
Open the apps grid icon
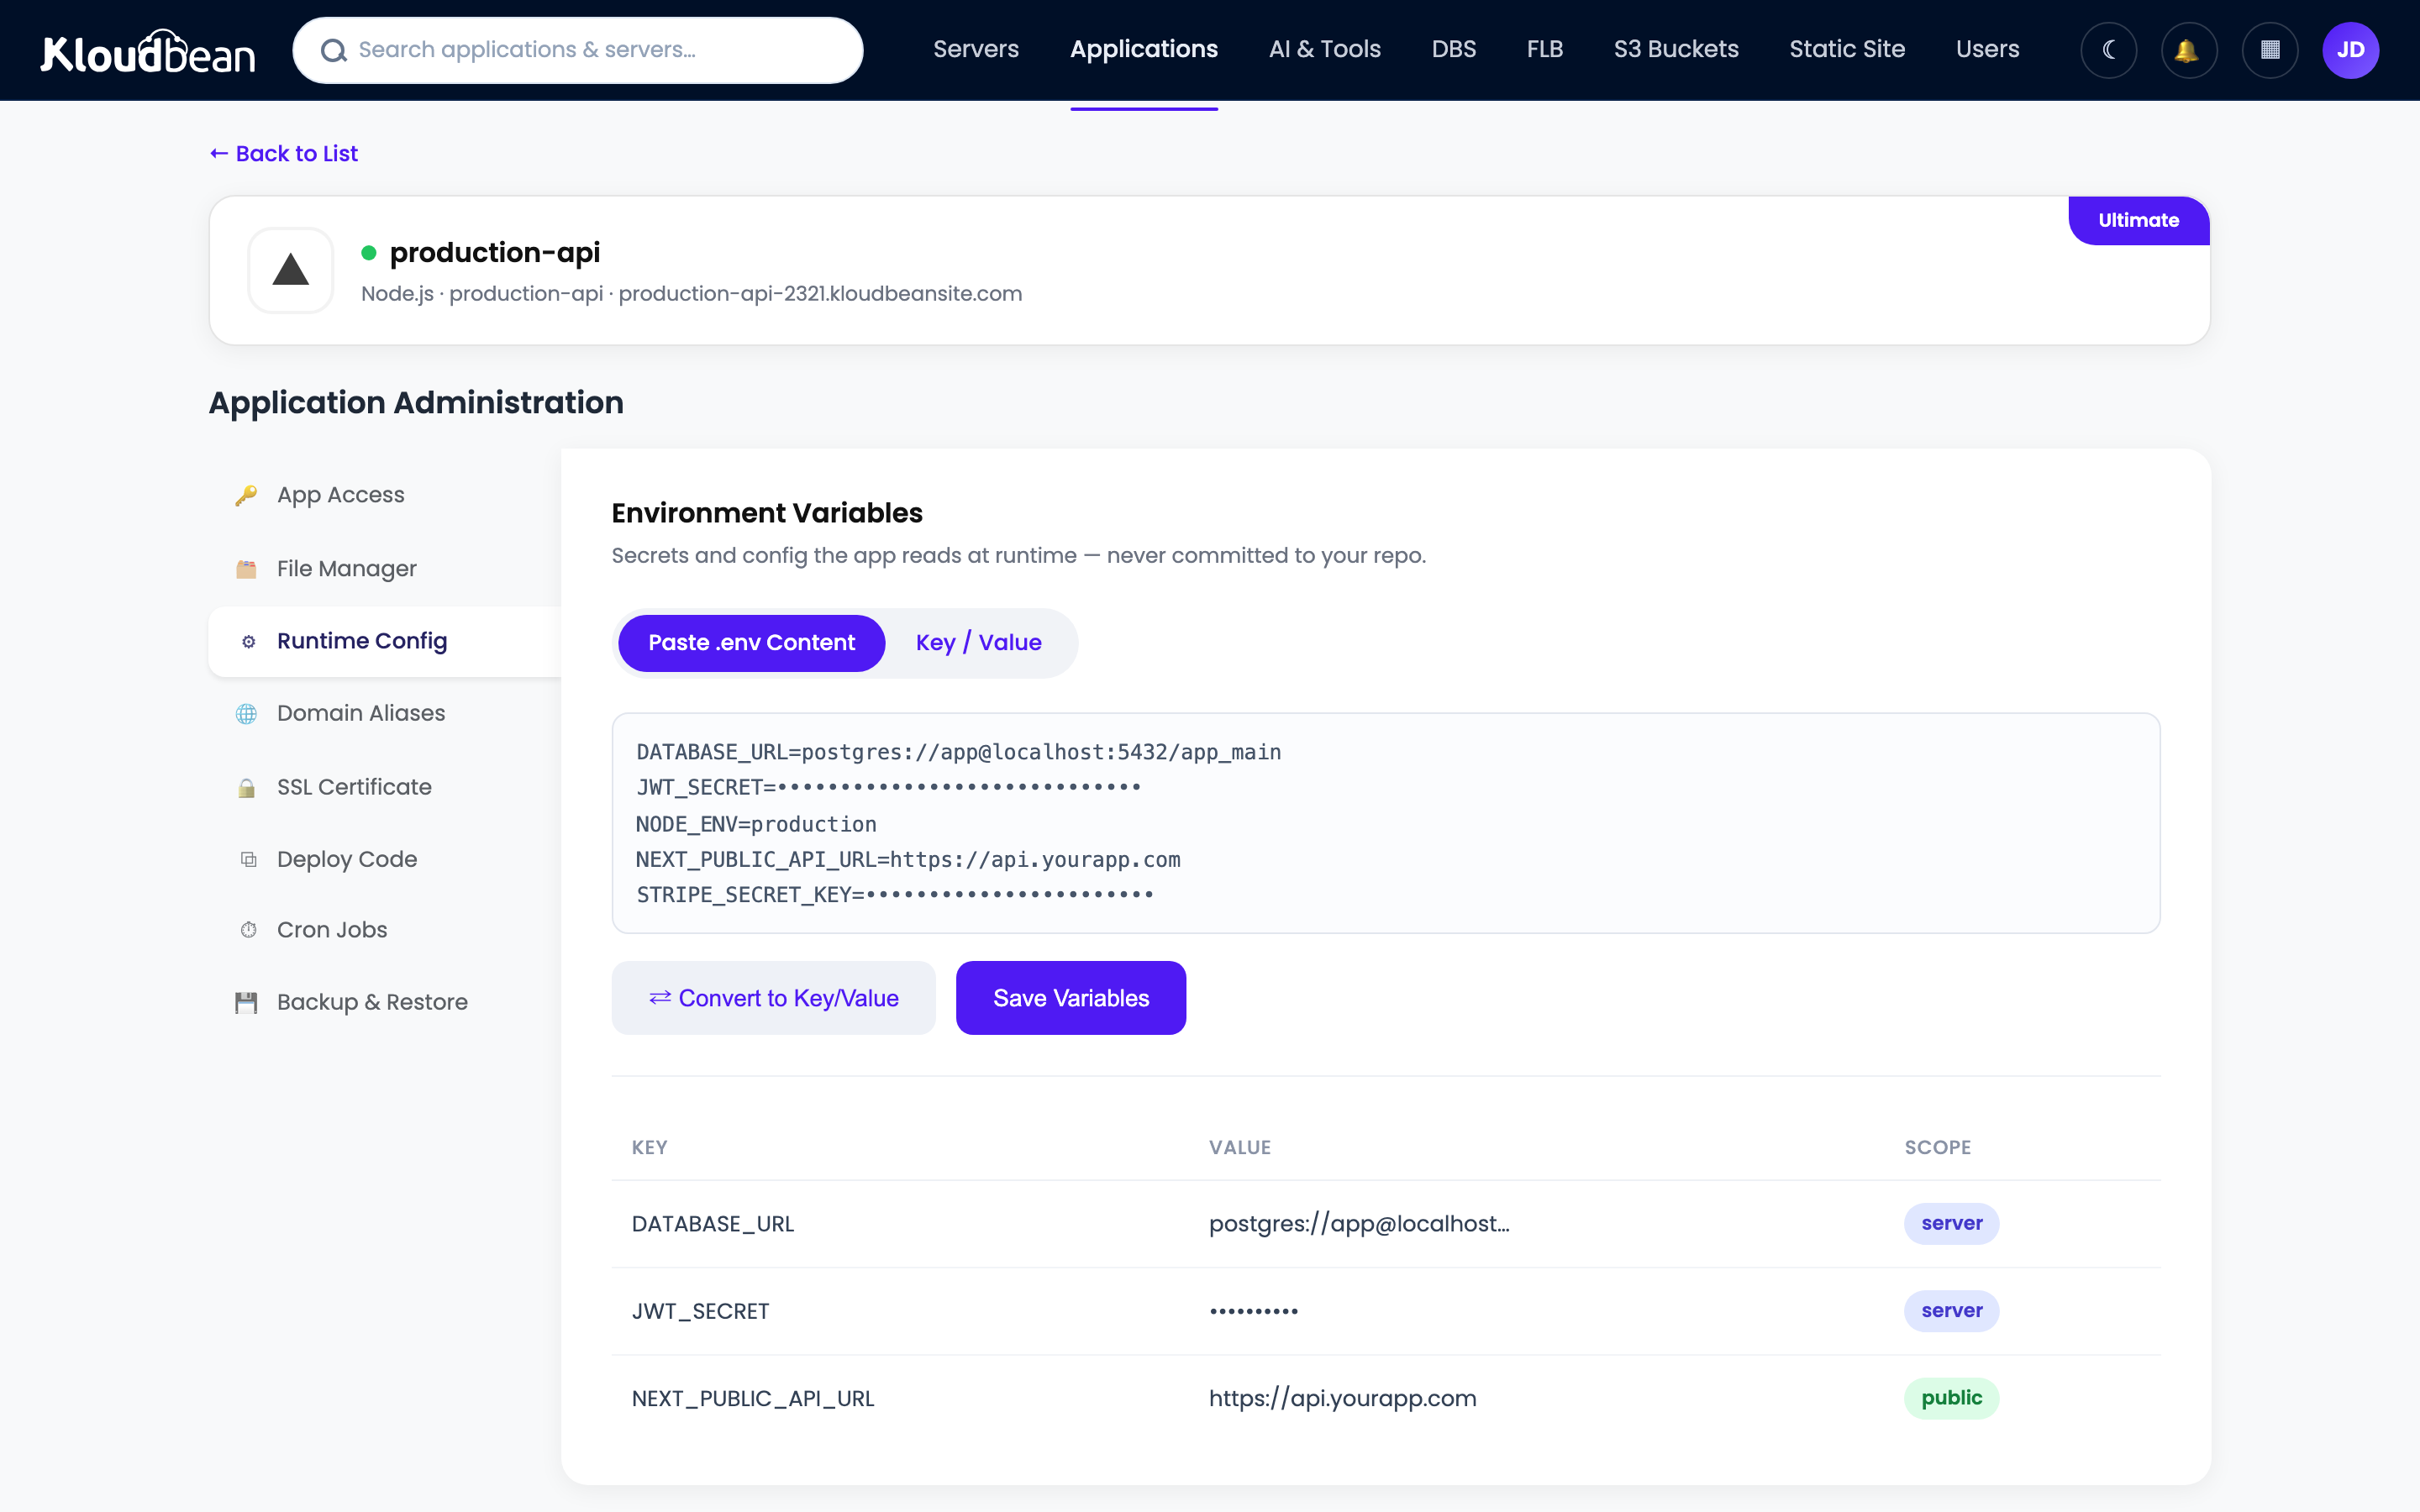(x=2270, y=50)
